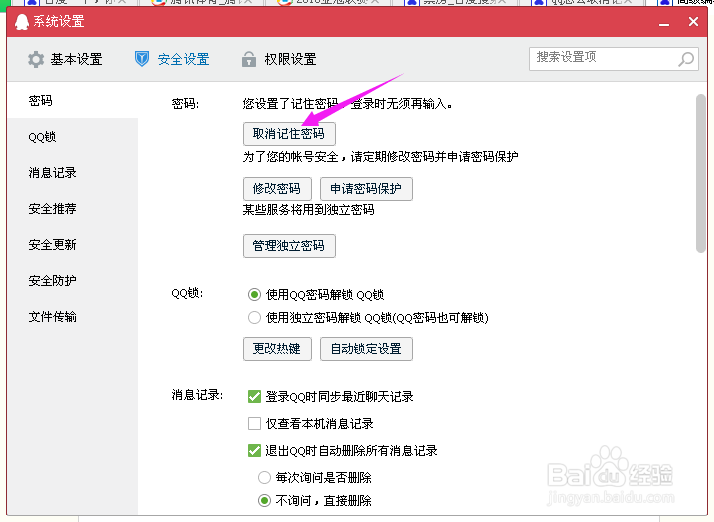Screen dimensions: 714x522
Task: Click the QQ penguin icon in title bar
Action: click(x=21, y=21)
